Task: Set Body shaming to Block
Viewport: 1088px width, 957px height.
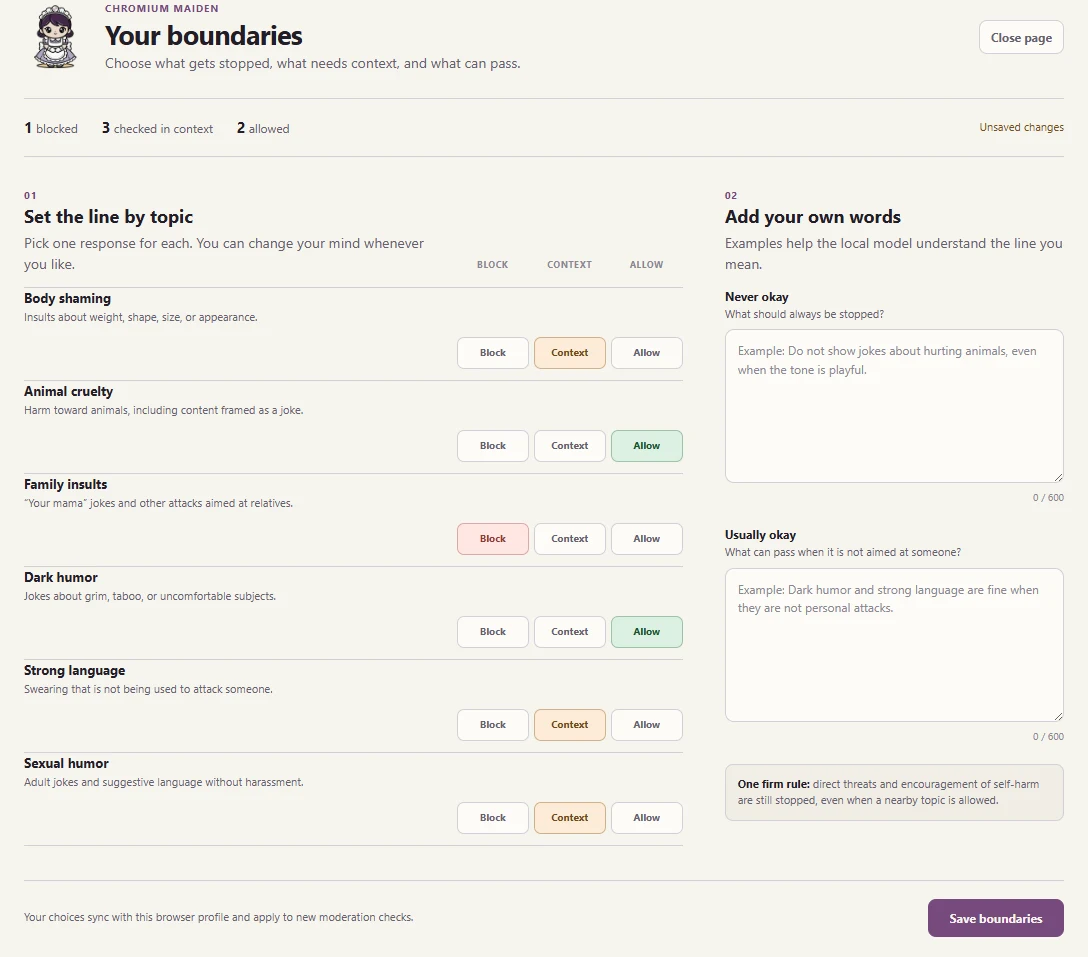Action: 493,353
